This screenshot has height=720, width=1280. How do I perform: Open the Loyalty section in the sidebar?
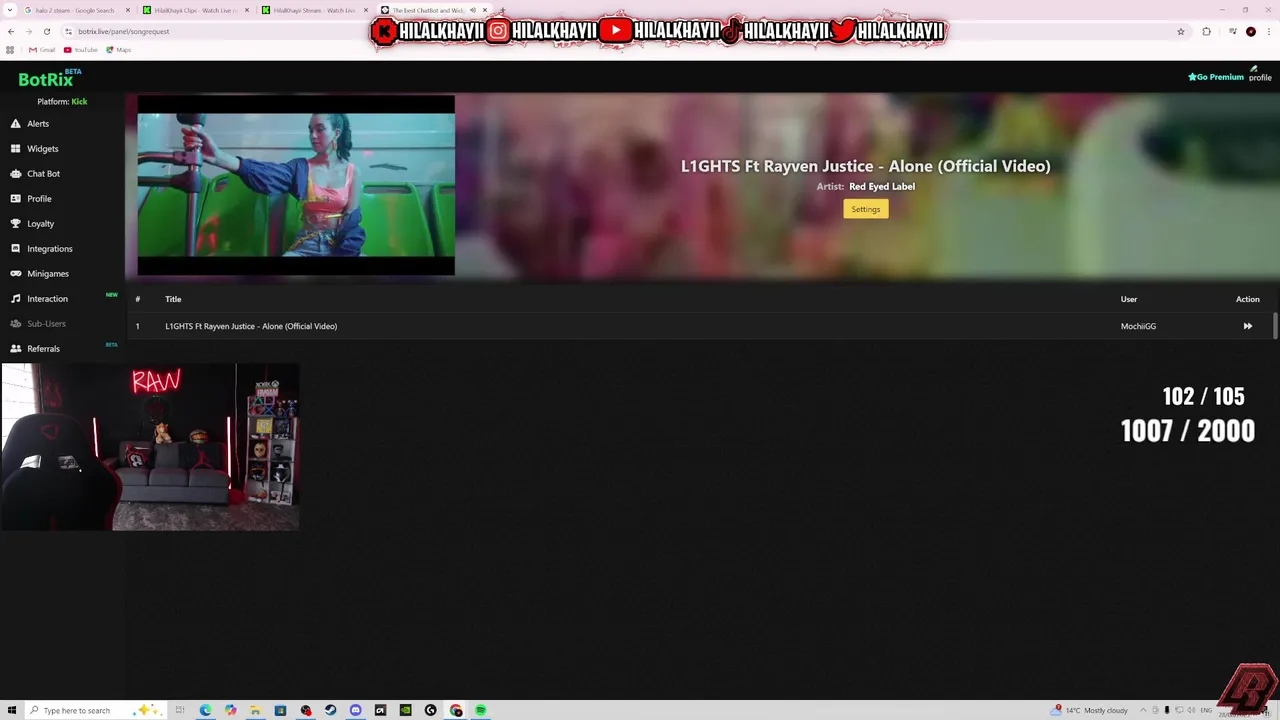[32, 224]
